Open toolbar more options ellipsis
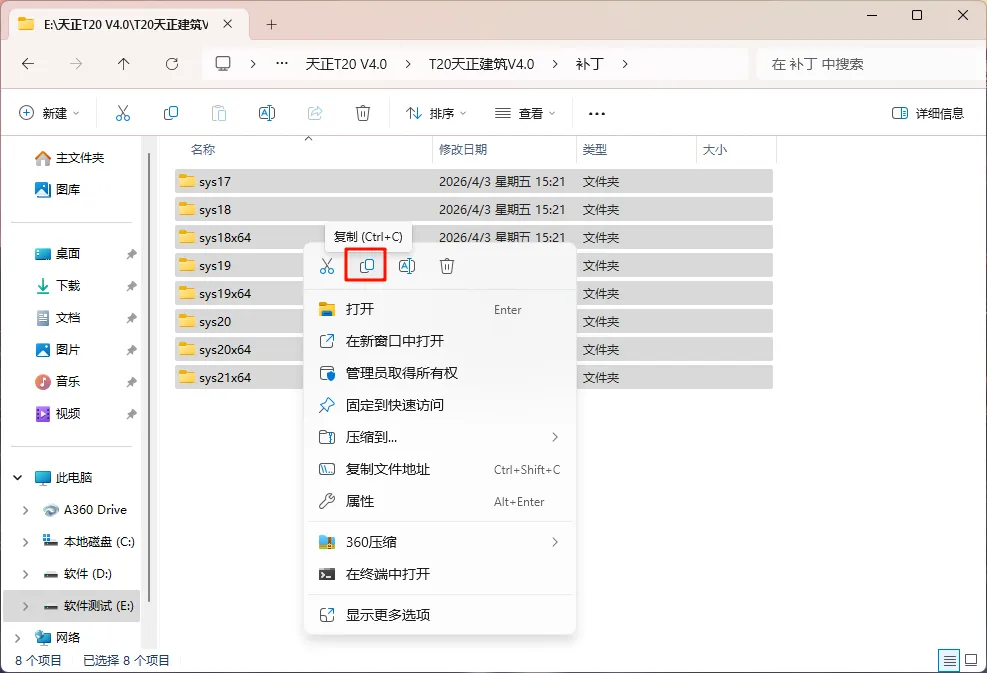The height and width of the screenshot is (673, 987). point(596,114)
